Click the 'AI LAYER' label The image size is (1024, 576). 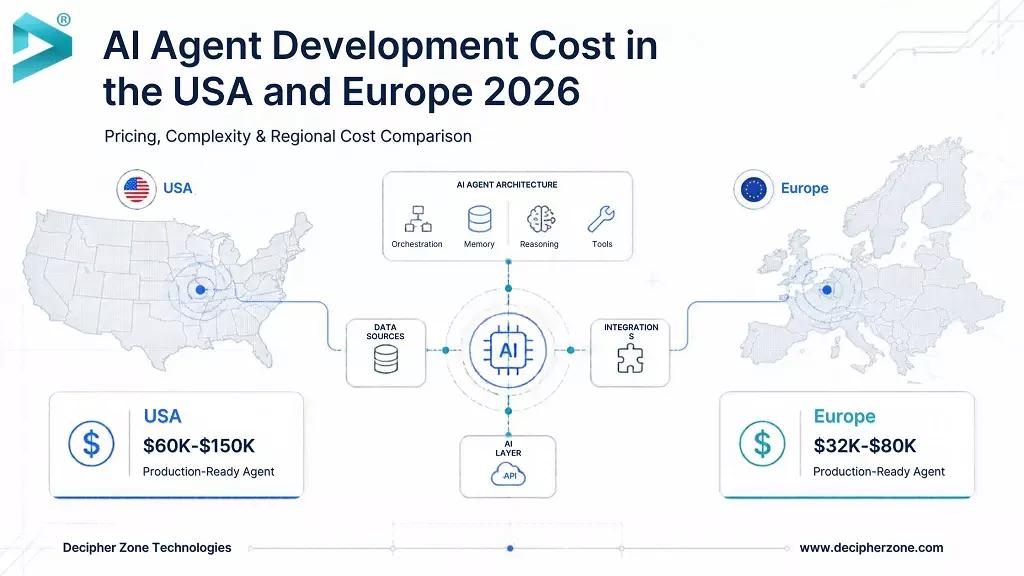coord(508,448)
